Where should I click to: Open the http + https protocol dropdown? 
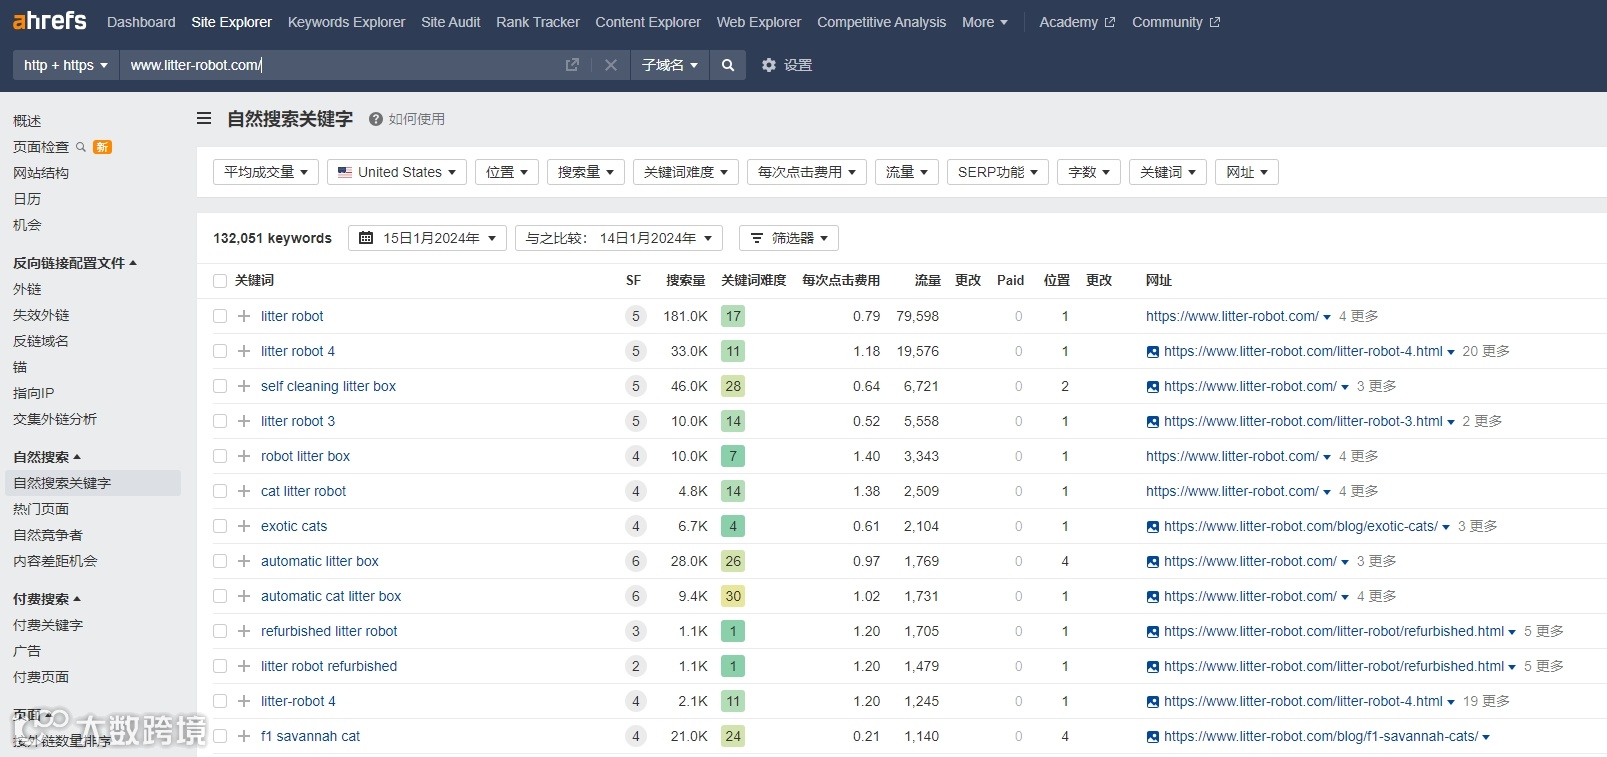tap(66, 65)
